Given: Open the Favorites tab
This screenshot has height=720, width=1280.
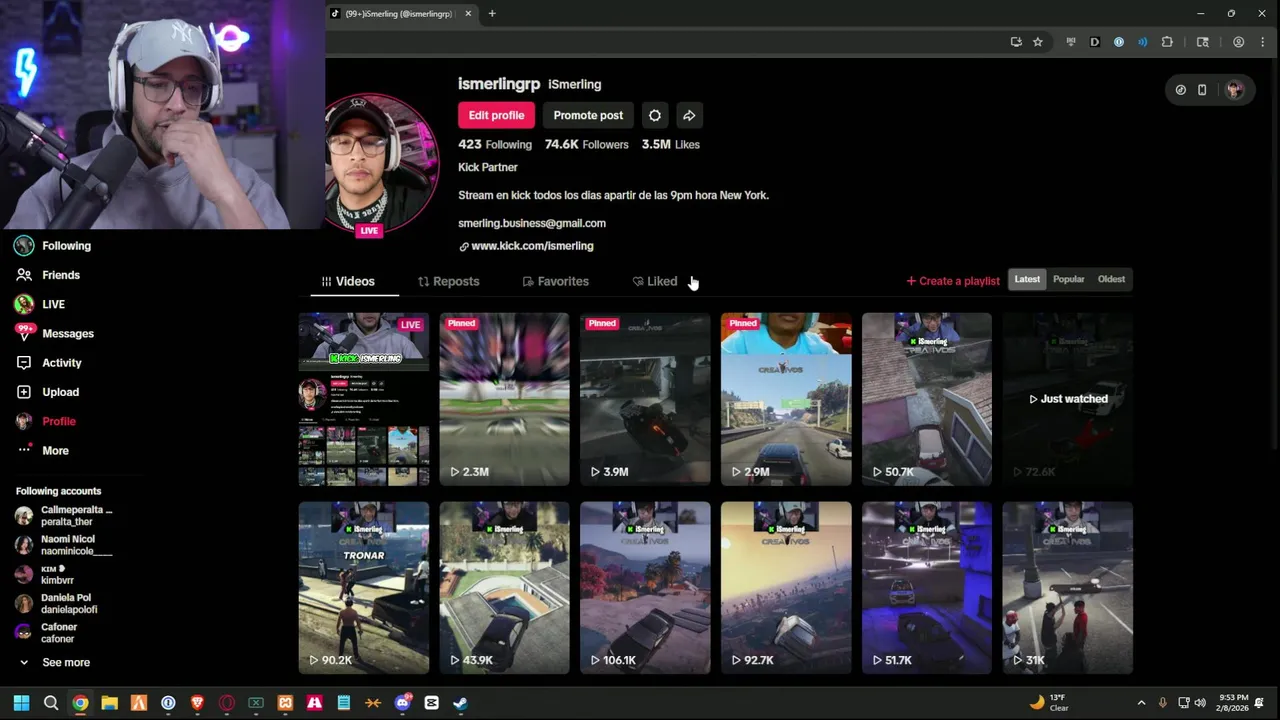Looking at the screenshot, I should pyautogui.click(x=555, y=282).
